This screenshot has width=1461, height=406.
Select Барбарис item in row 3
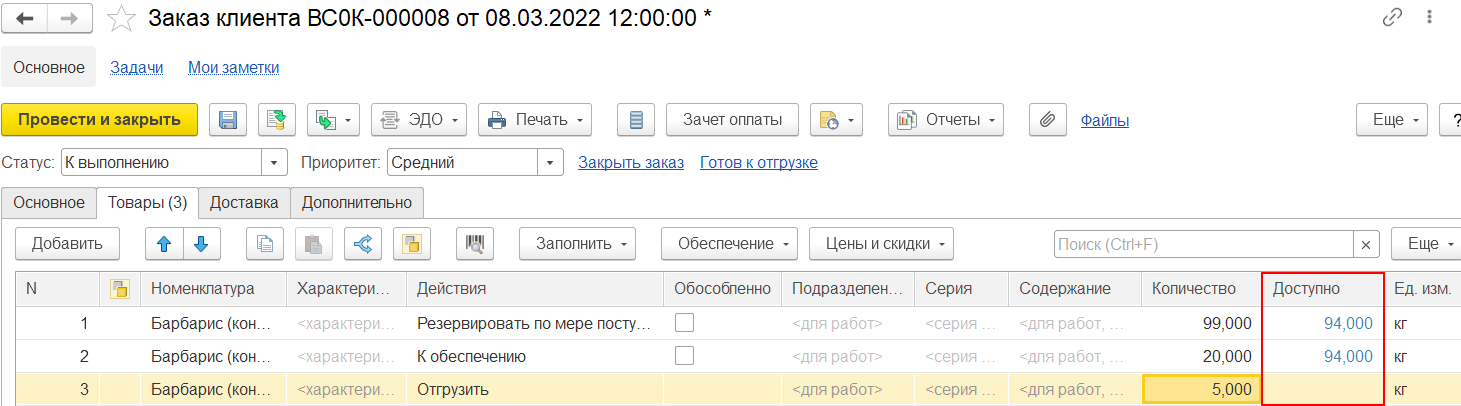[x=214, y=389]
